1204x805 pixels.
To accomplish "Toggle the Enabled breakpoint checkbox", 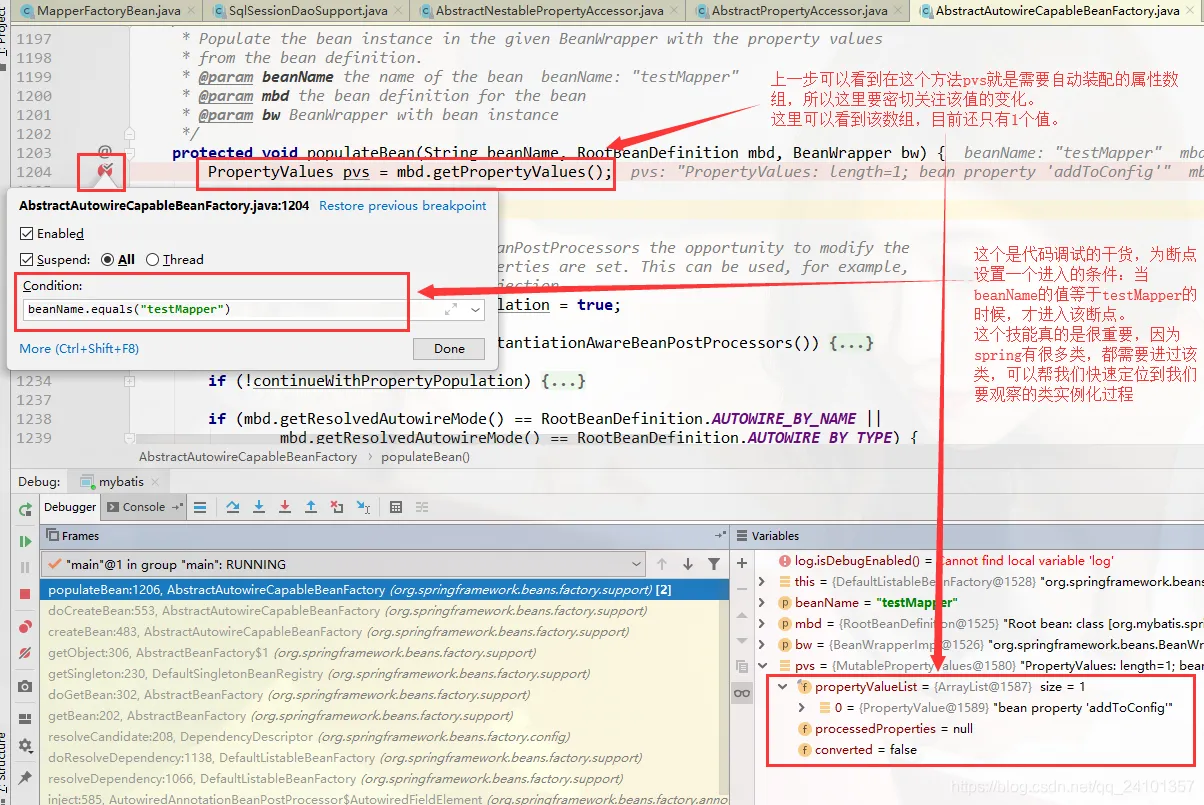I will [x=27, y=233].
